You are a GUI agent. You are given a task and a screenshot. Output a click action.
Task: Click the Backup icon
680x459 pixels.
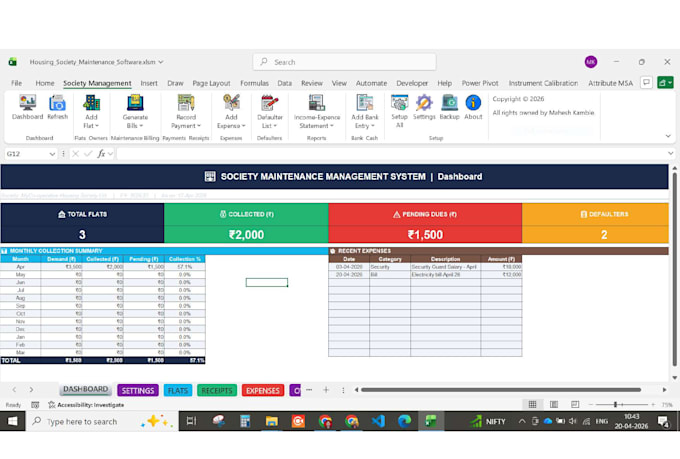click(449, 107)
